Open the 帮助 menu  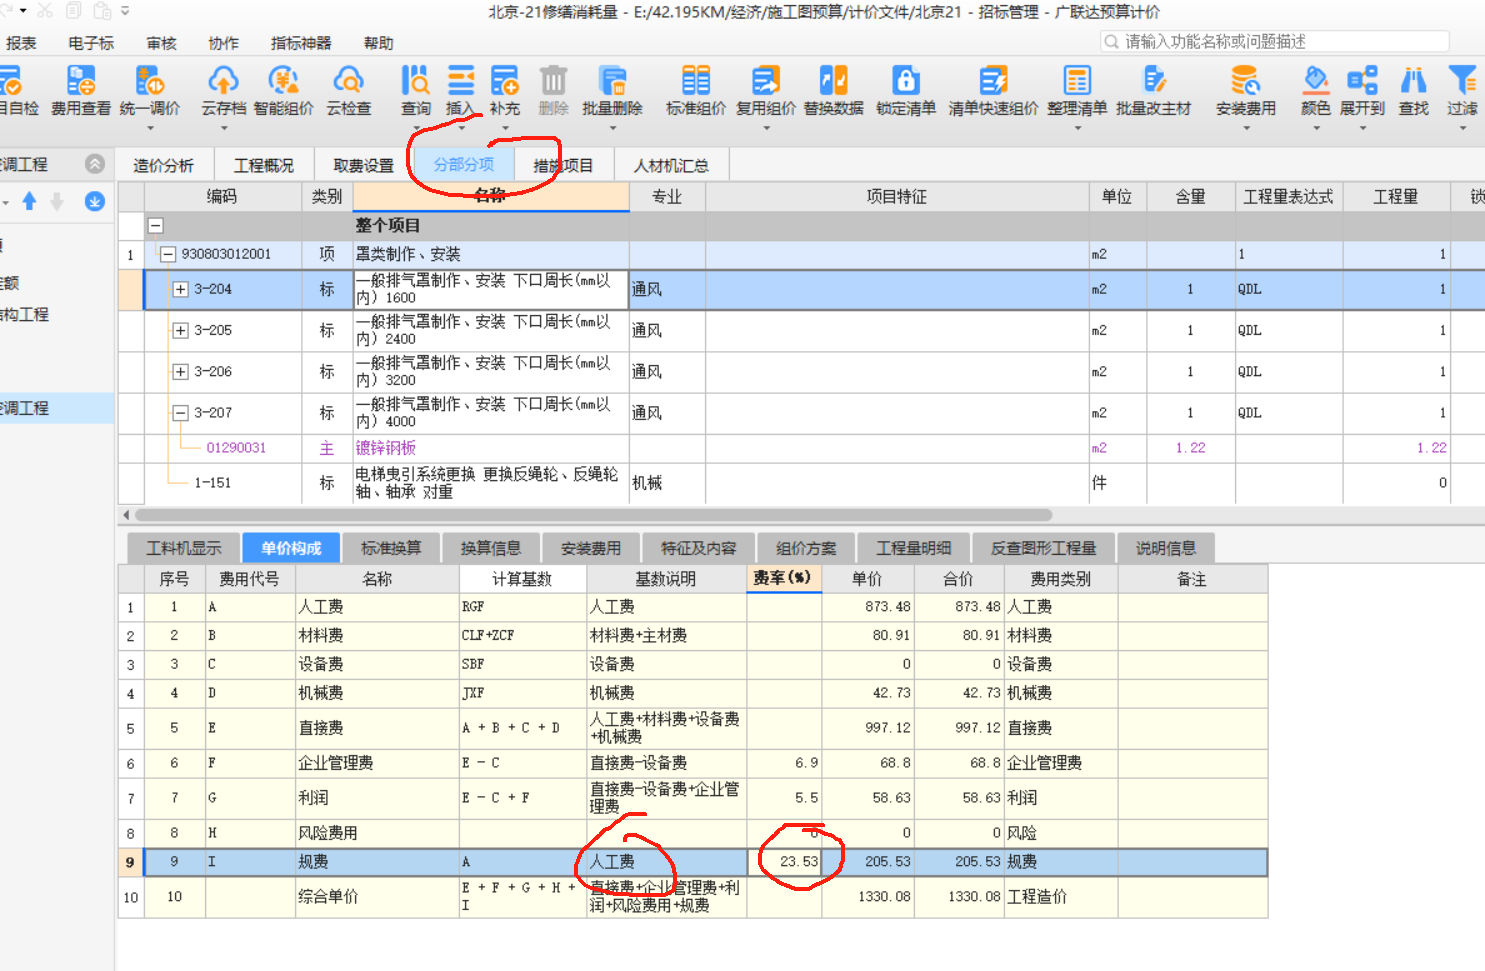tap(378, 43)
